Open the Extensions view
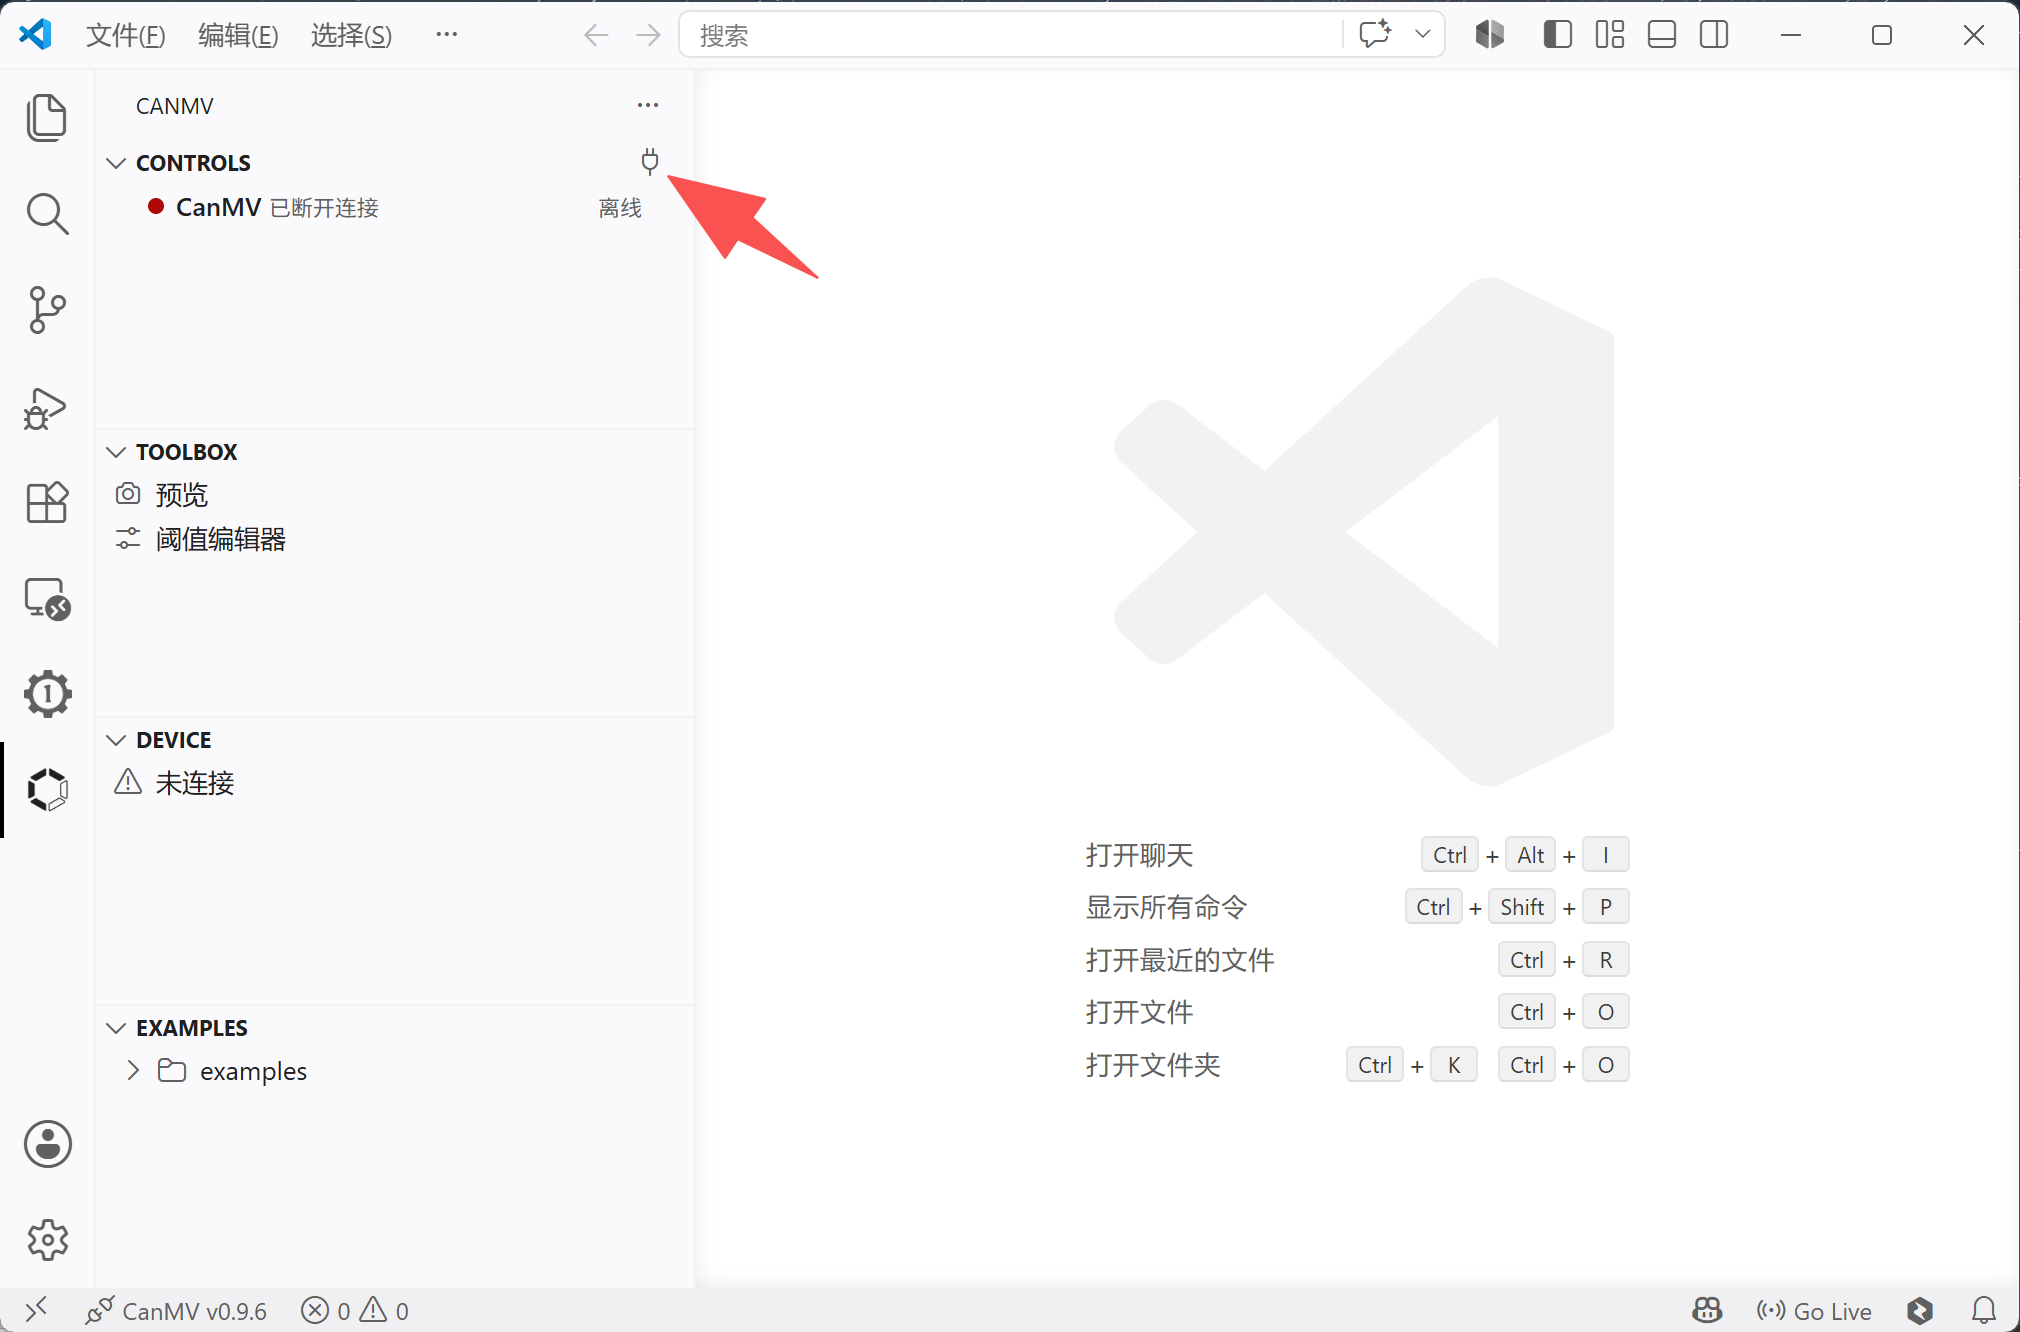The width and height of the screenshot is (2020, 1332). tap(47, 502)
